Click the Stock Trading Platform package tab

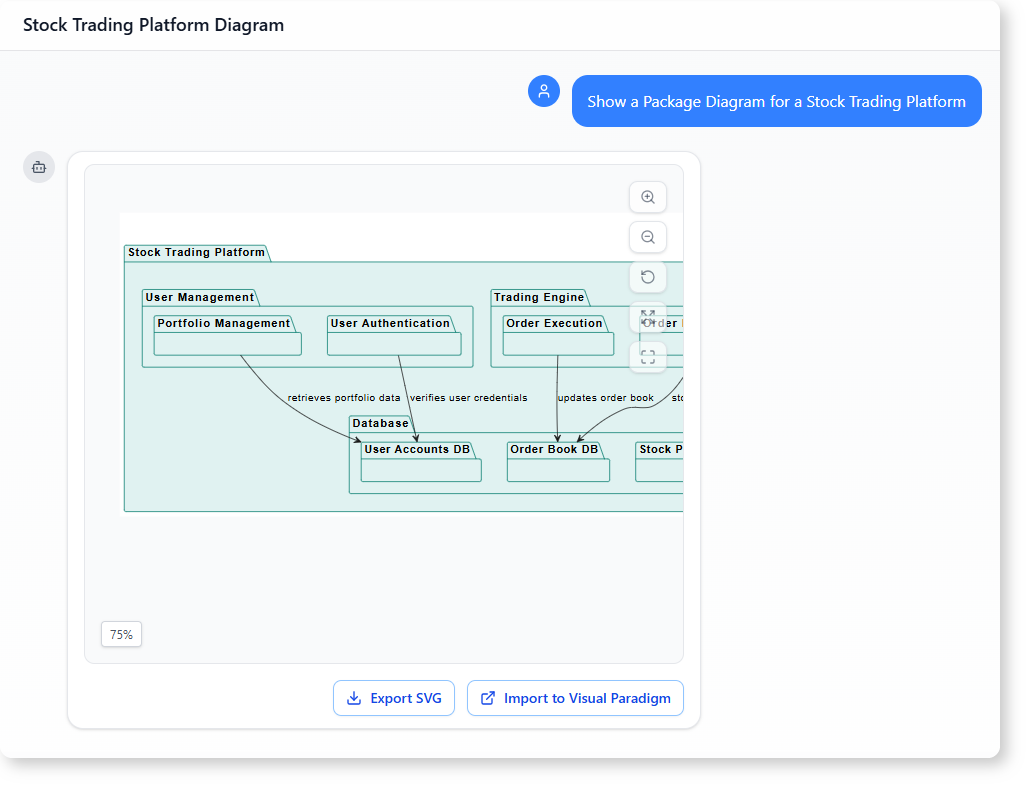(196, 252)
